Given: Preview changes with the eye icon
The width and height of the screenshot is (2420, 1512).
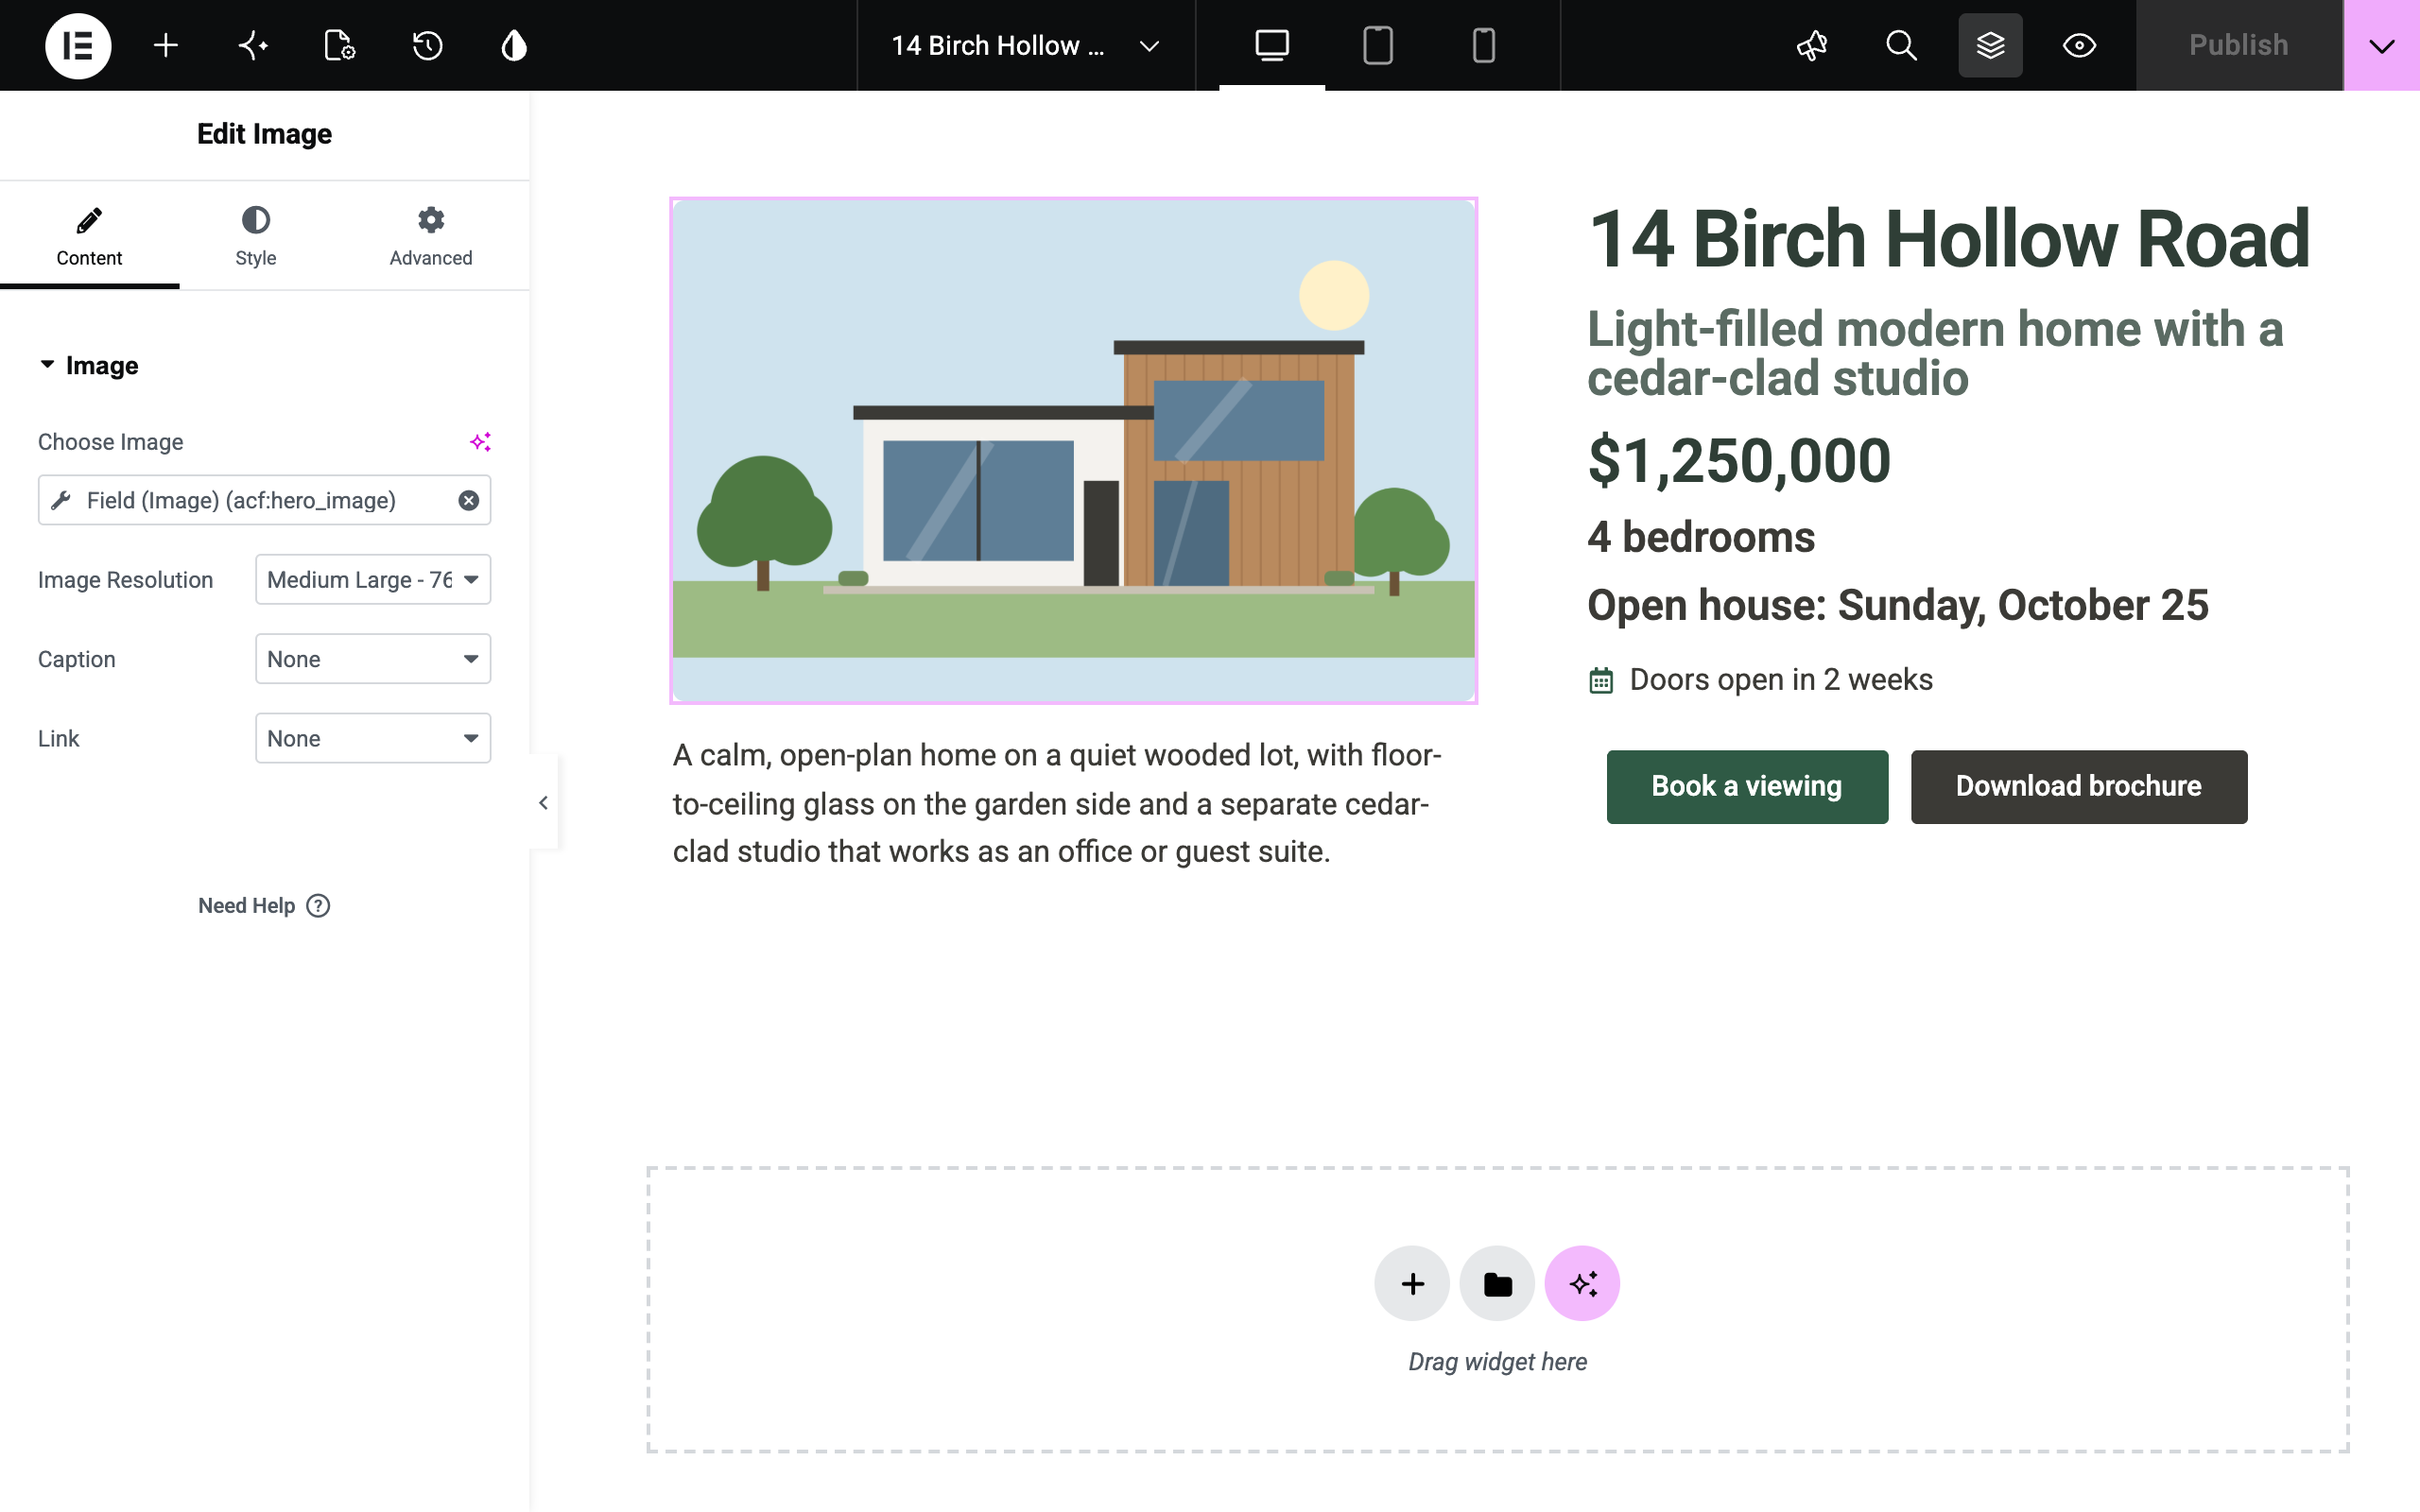Looking at the screenshot, I should (2079, 45).
